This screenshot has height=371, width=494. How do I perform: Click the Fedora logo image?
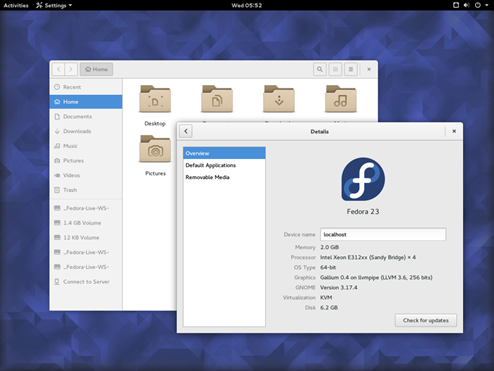point(363,179)
